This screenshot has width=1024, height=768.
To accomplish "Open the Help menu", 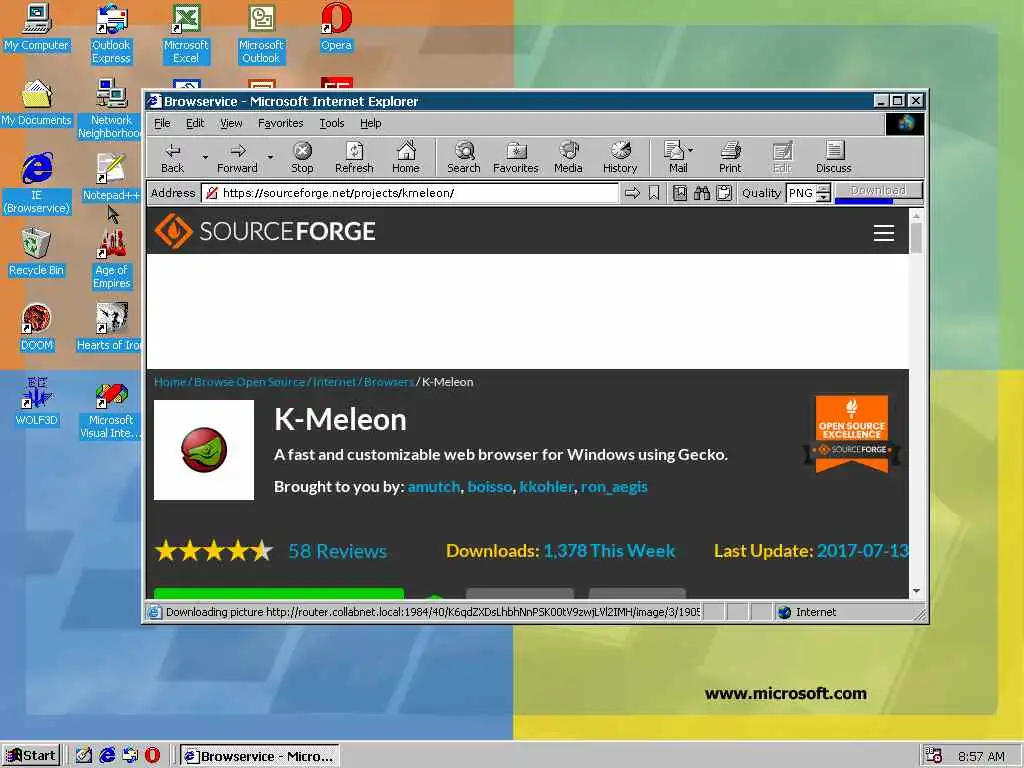I will (370, 123).
